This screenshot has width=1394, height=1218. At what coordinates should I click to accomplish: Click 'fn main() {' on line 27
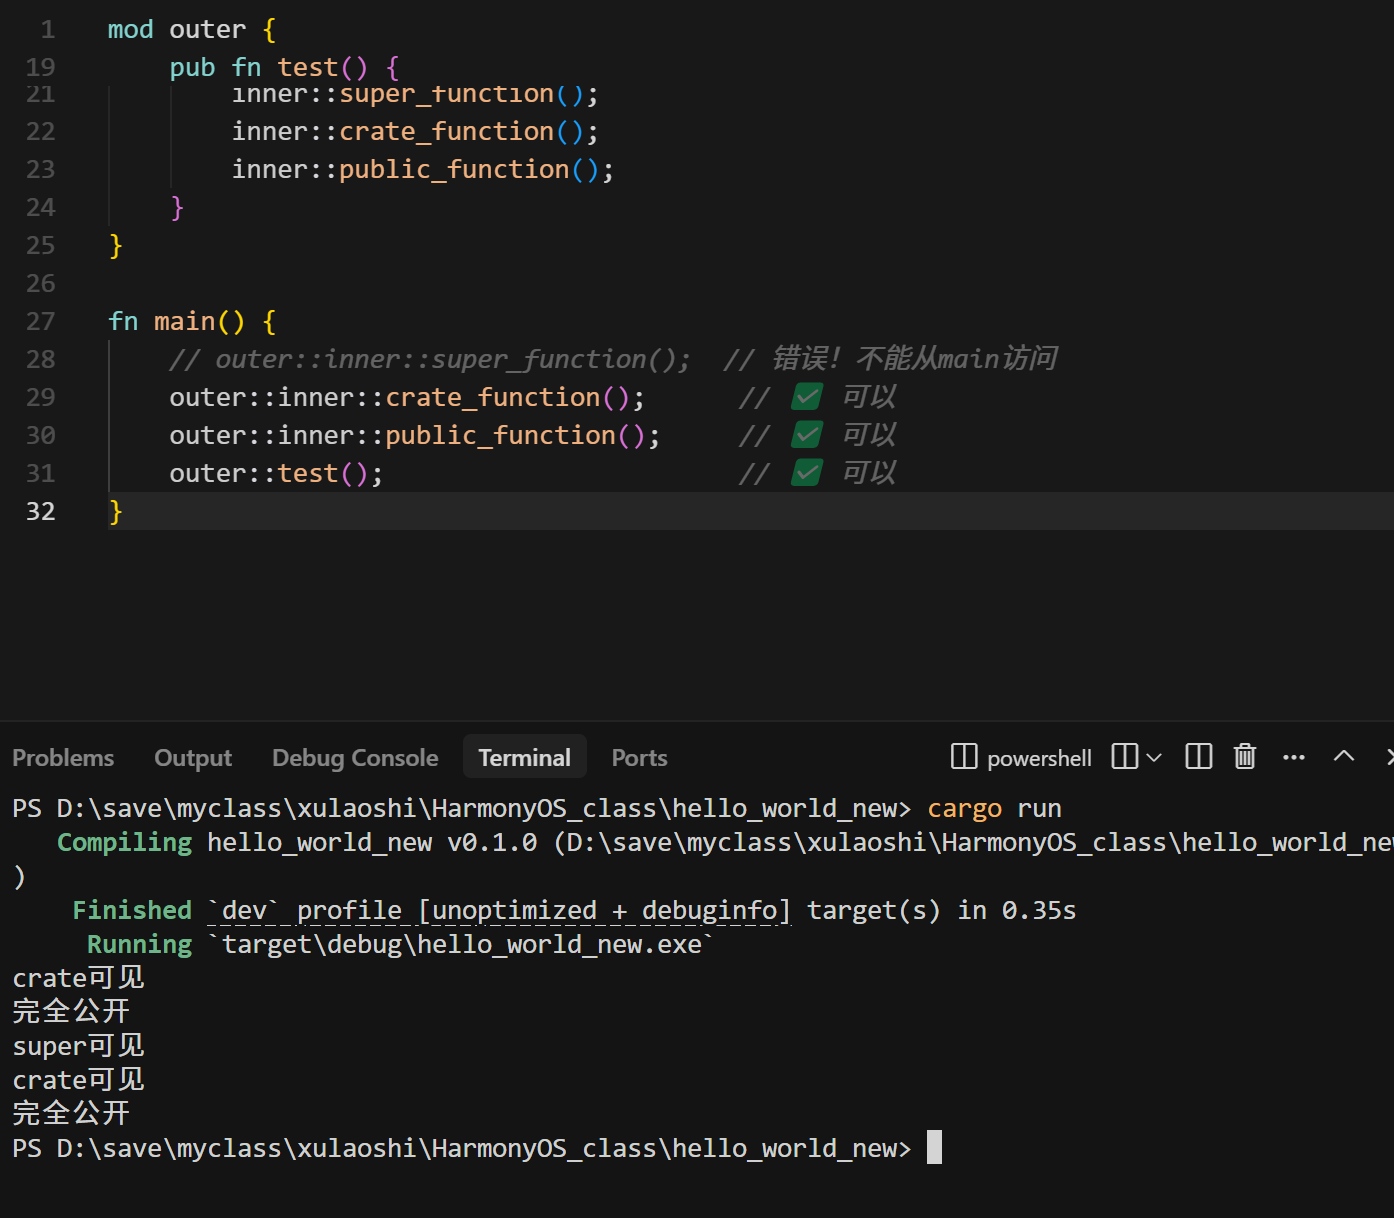click(x=192, y=321)
